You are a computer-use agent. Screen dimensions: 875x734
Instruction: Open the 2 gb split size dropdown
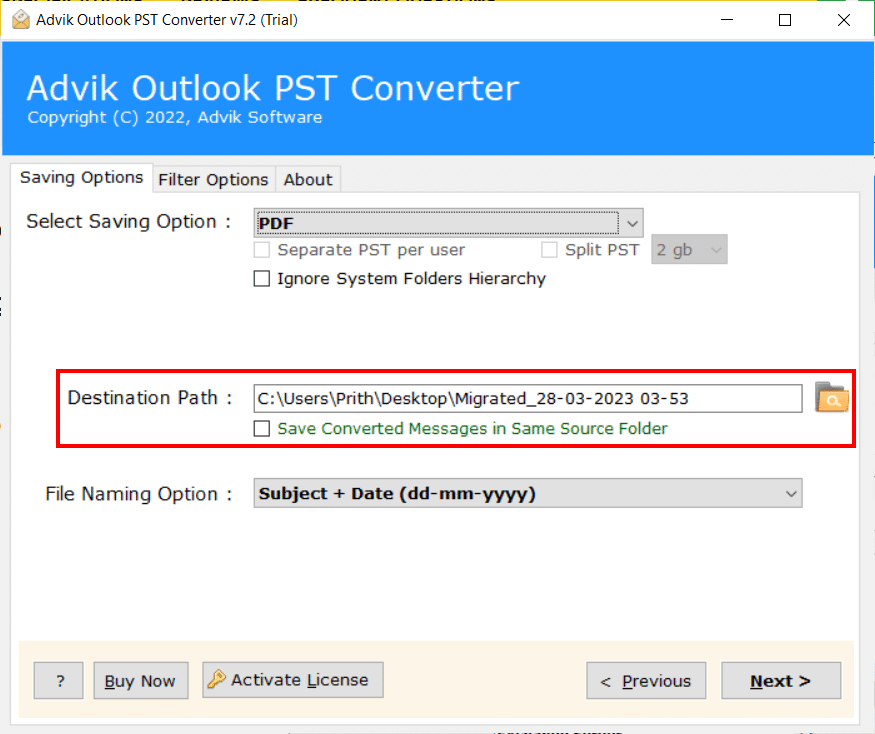point(688,249)
